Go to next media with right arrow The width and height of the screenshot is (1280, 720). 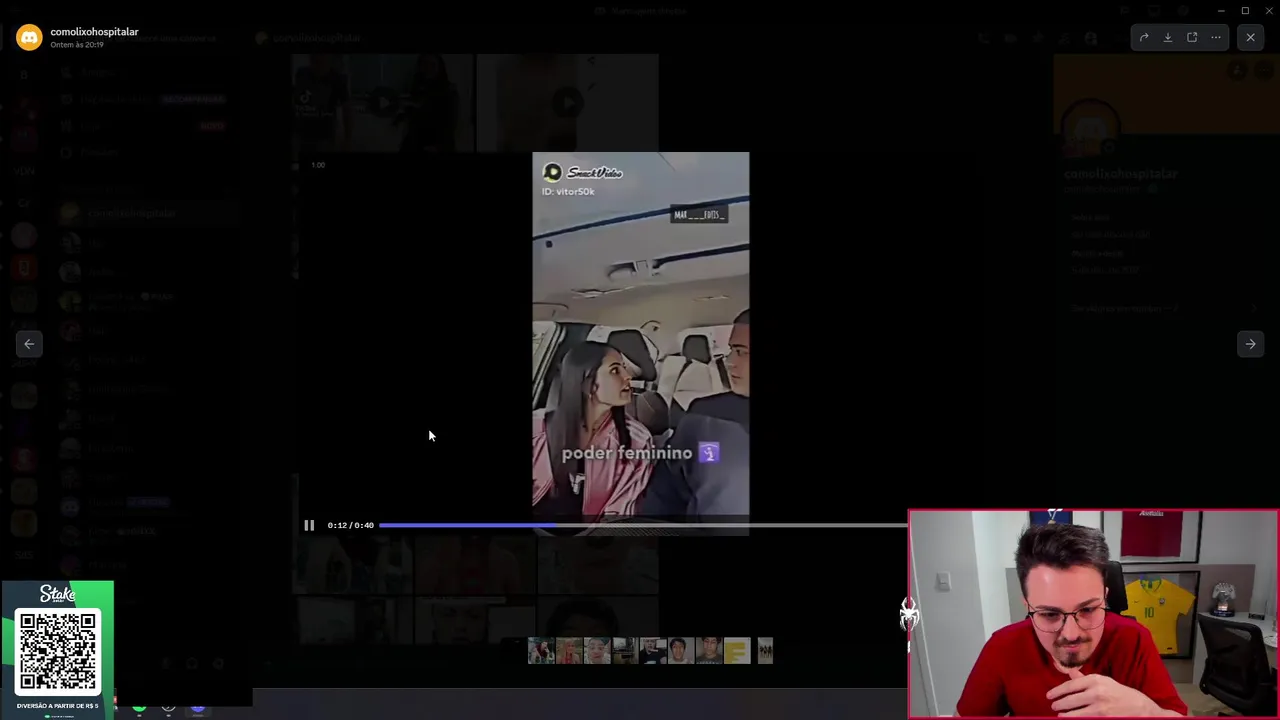(1250, 344)
